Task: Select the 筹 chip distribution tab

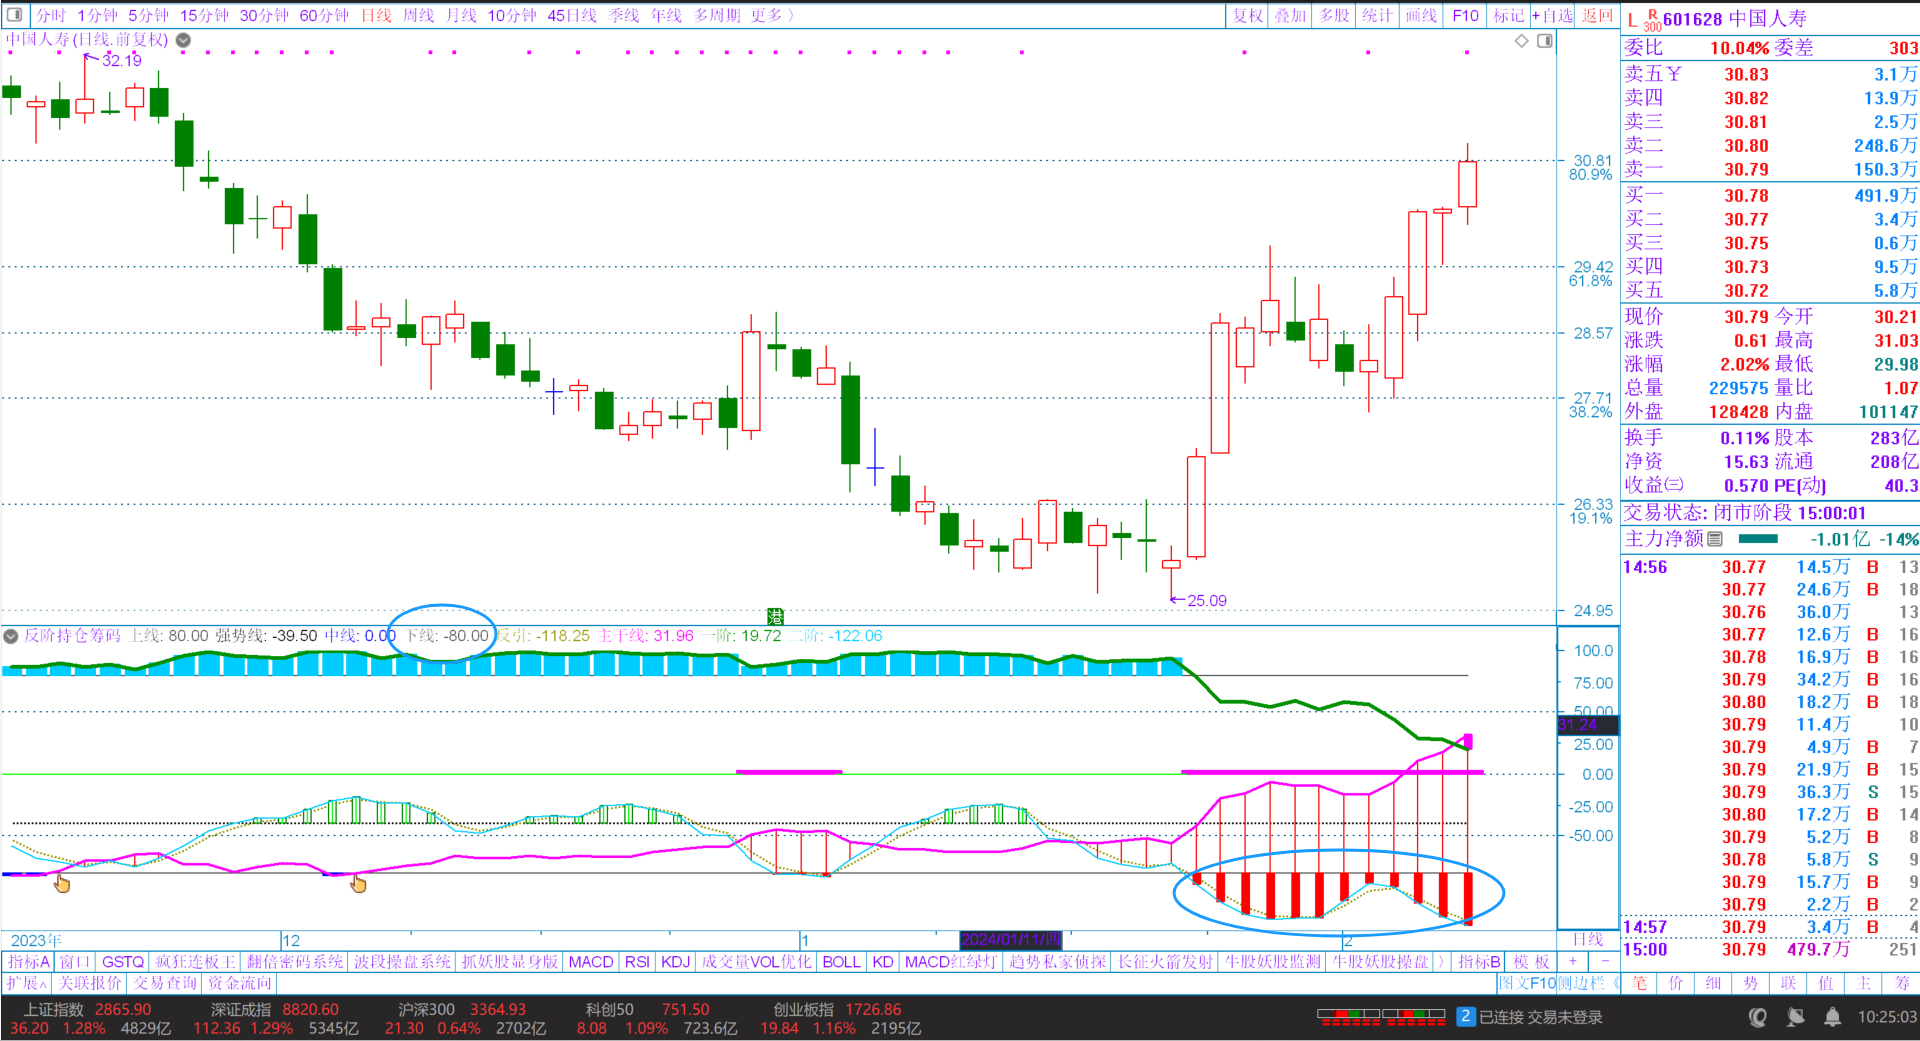Action: point(1901,983)
